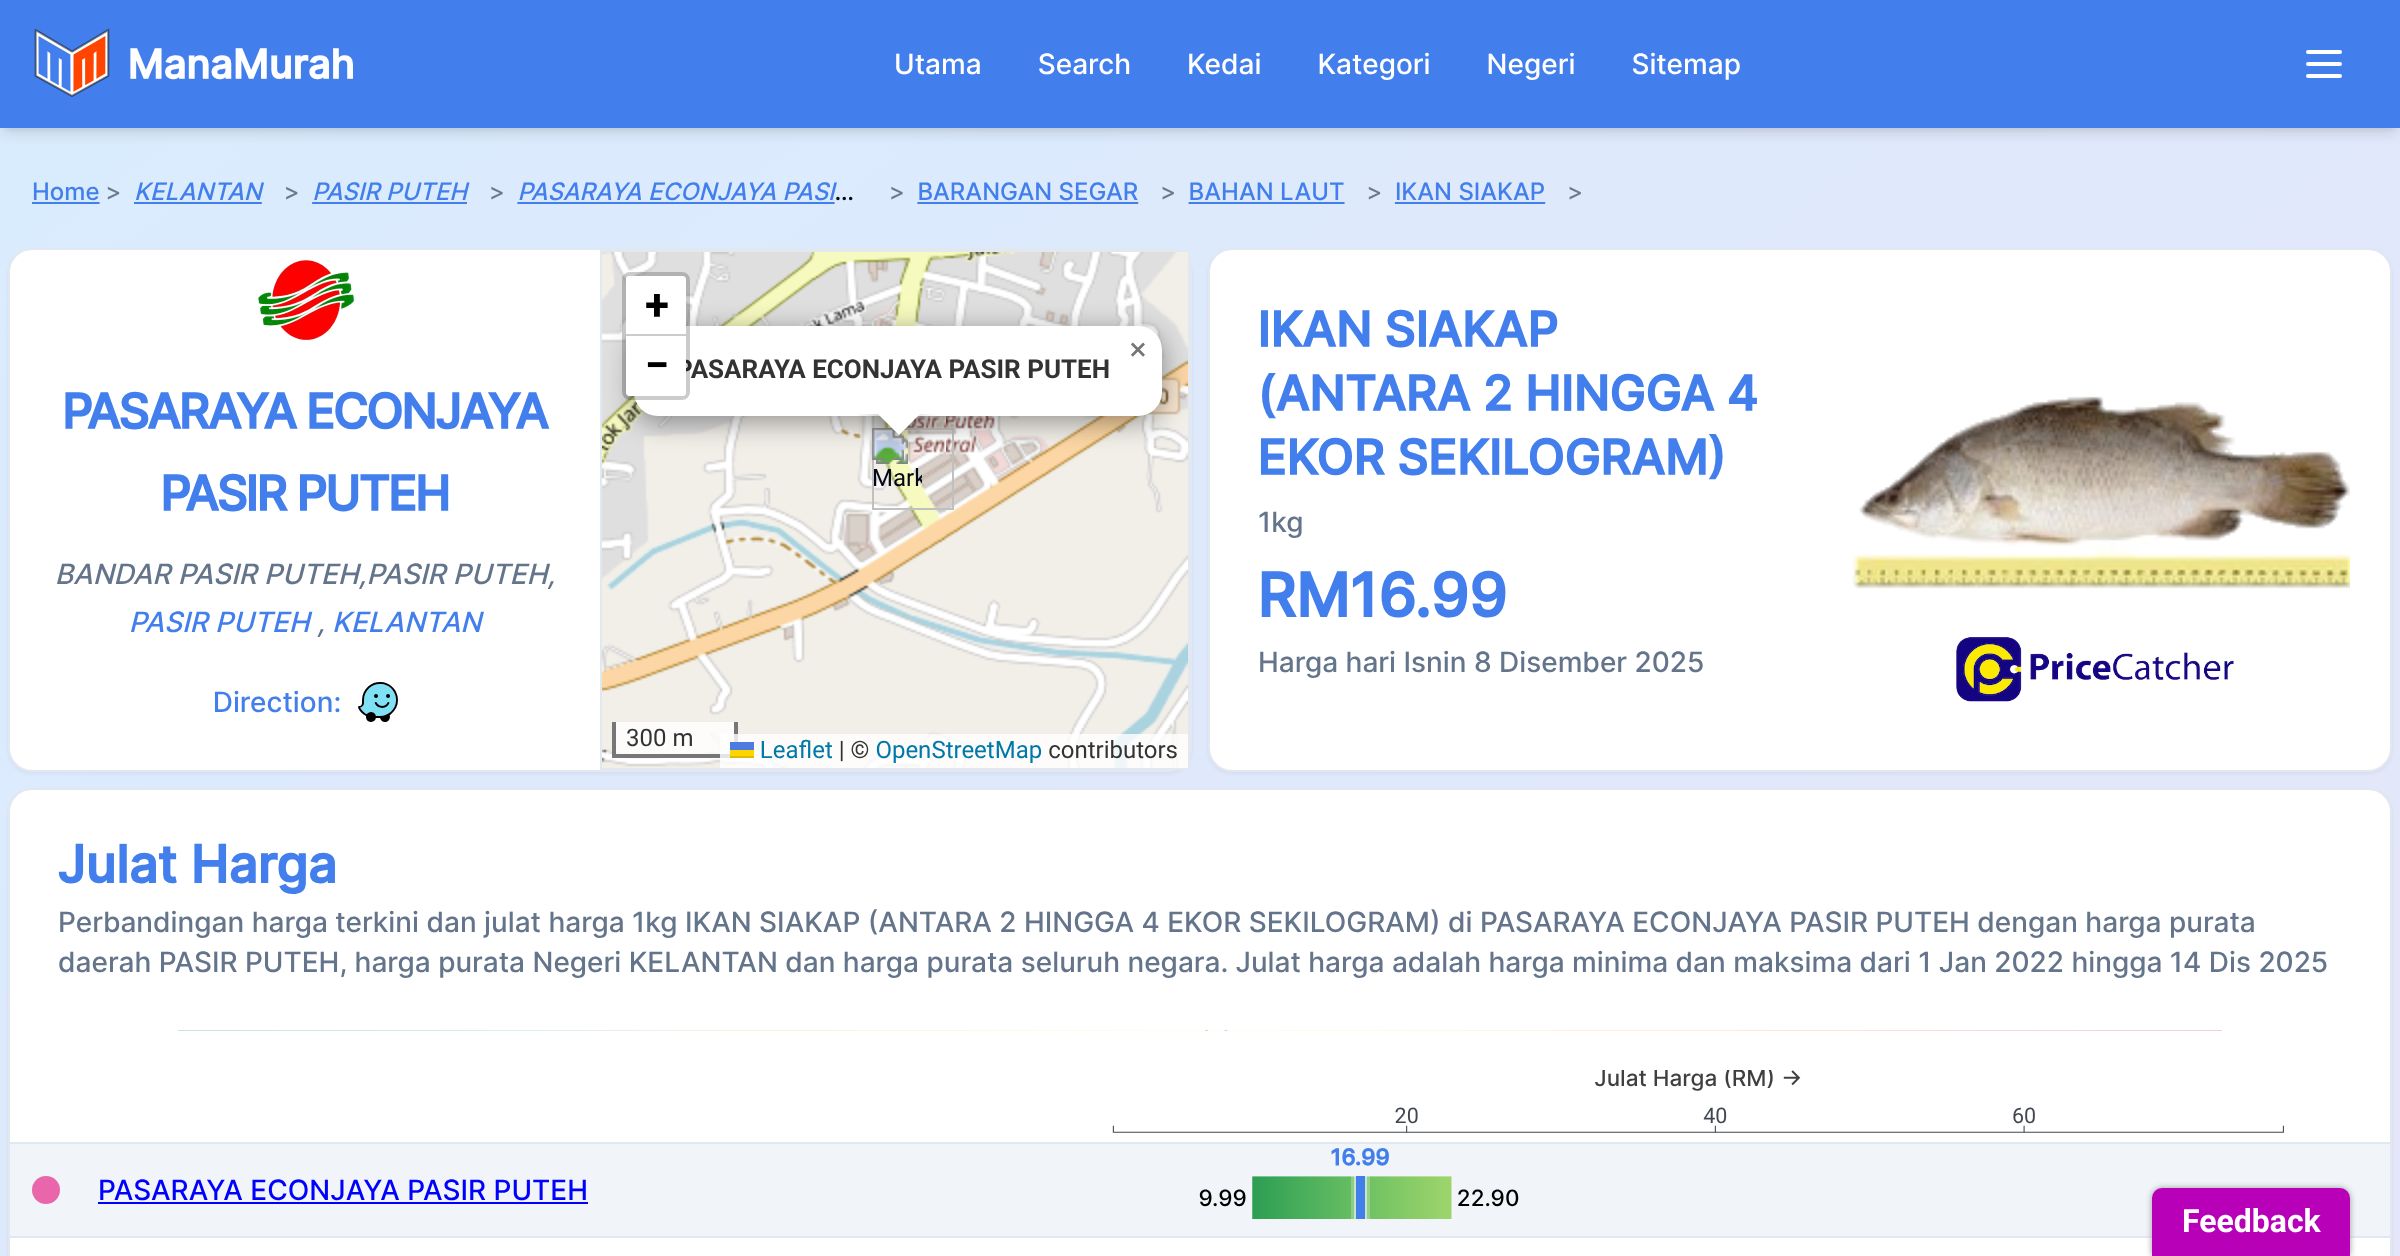This screenshot has height=1256, width=2400.
Task: Click the PriceCatcher logo
Action: [x=2095, y=668]
